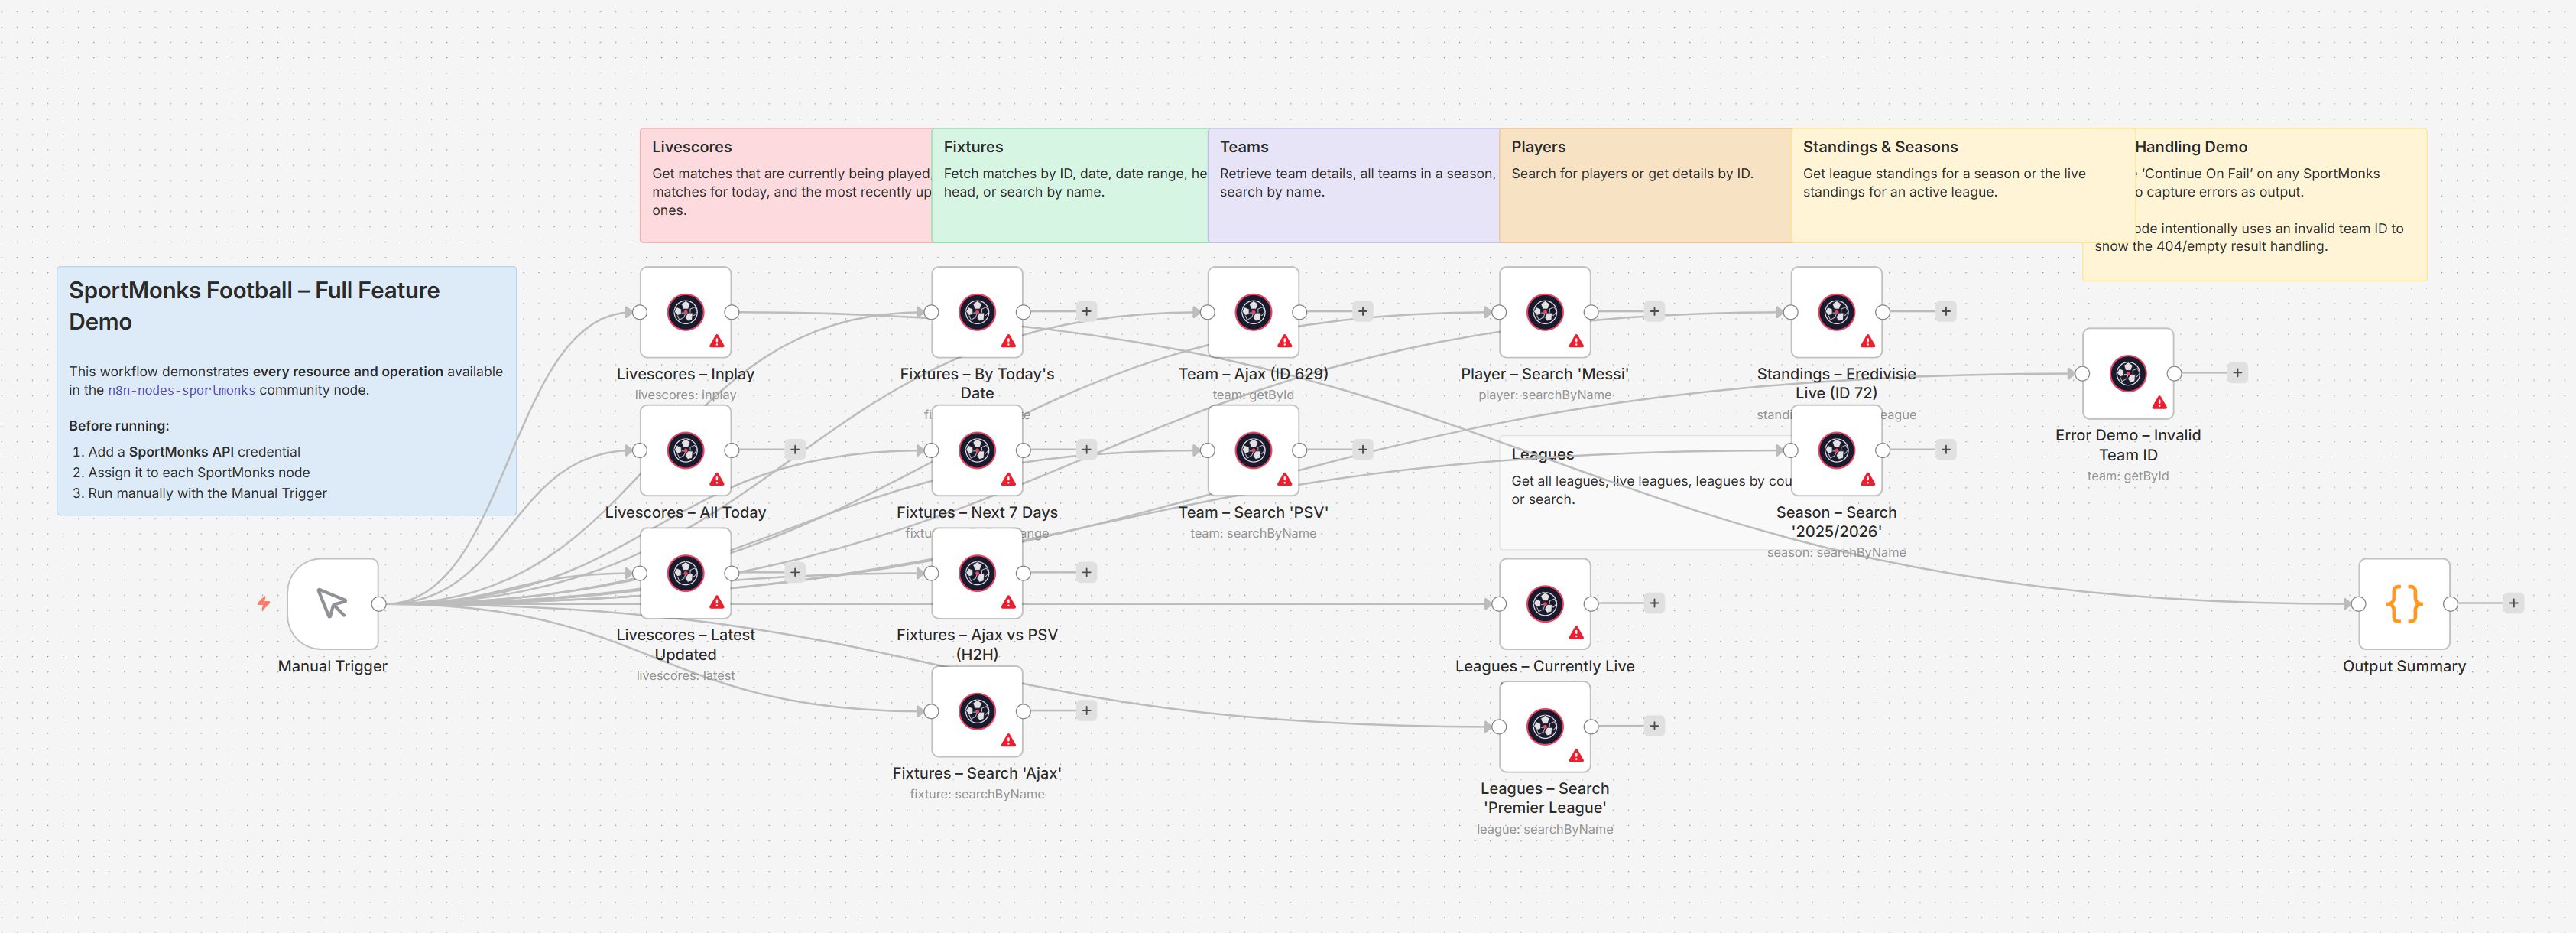Open the Season – Search '2025/2026' node

pos(1837,450)
